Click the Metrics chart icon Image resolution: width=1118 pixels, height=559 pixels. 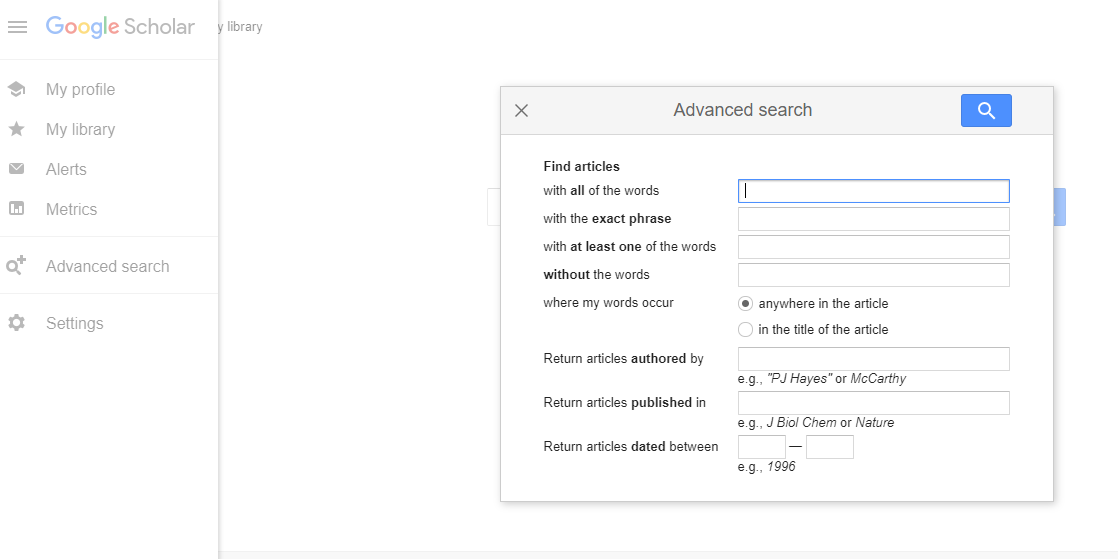[x=16, y=209]
